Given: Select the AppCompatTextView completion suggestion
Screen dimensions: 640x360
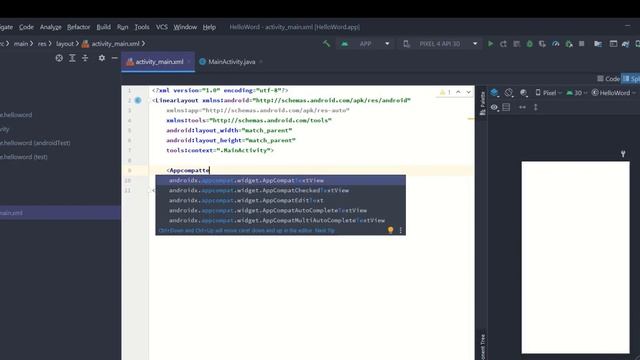Looking at the screenshot, I should tap(280, 180).
